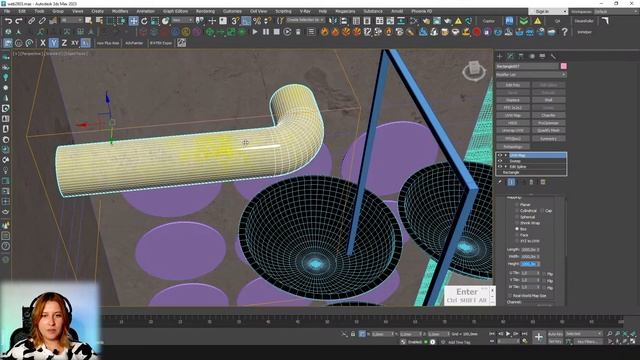Activate the Select and Scale tool
This screenshot has height=360, width=640.
155,21
